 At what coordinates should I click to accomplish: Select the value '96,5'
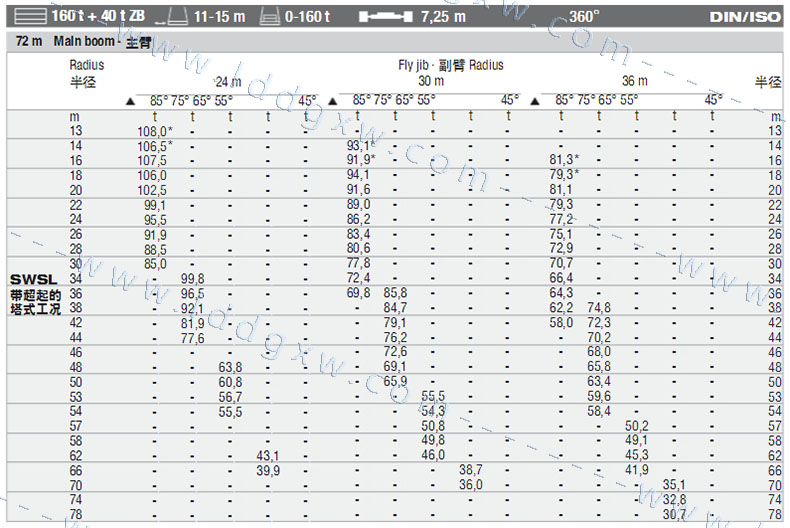tap(192, 294)
